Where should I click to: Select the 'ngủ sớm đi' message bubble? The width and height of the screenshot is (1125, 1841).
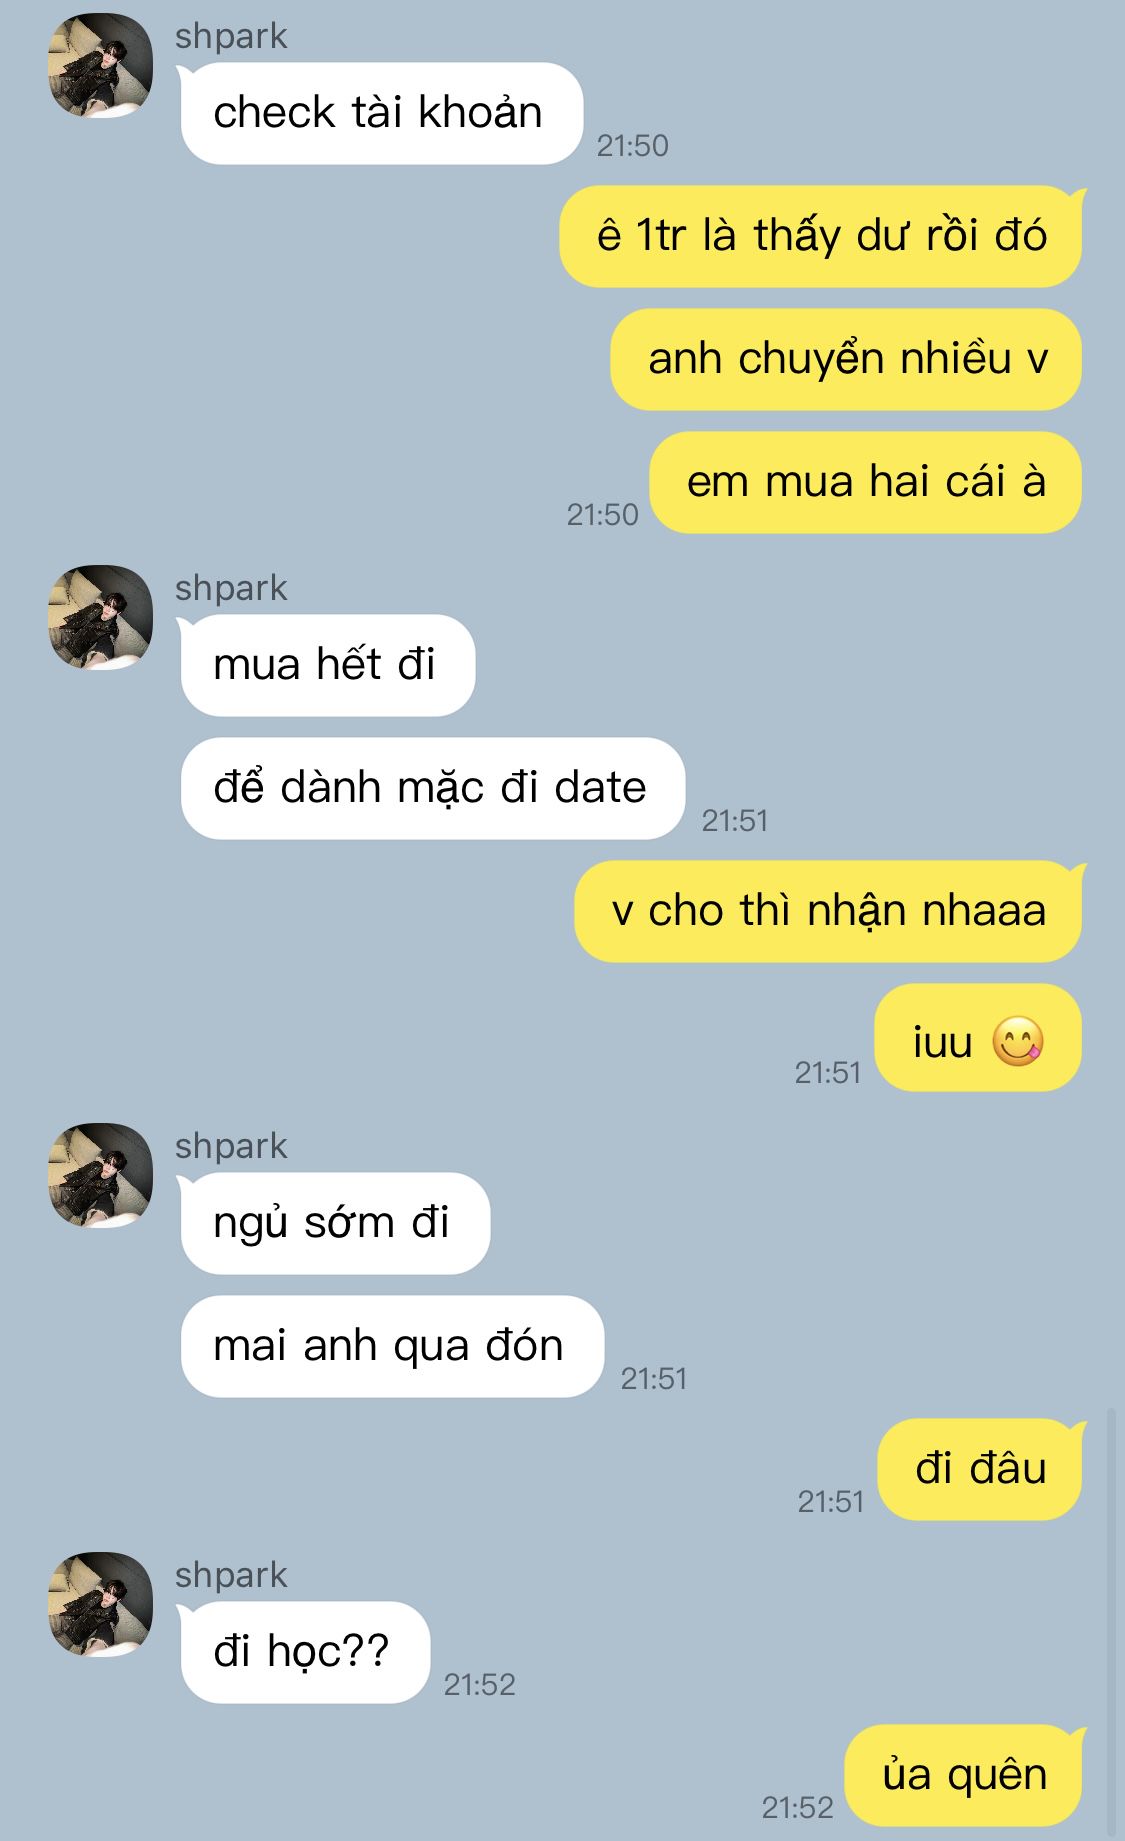tap(335, 1223)
